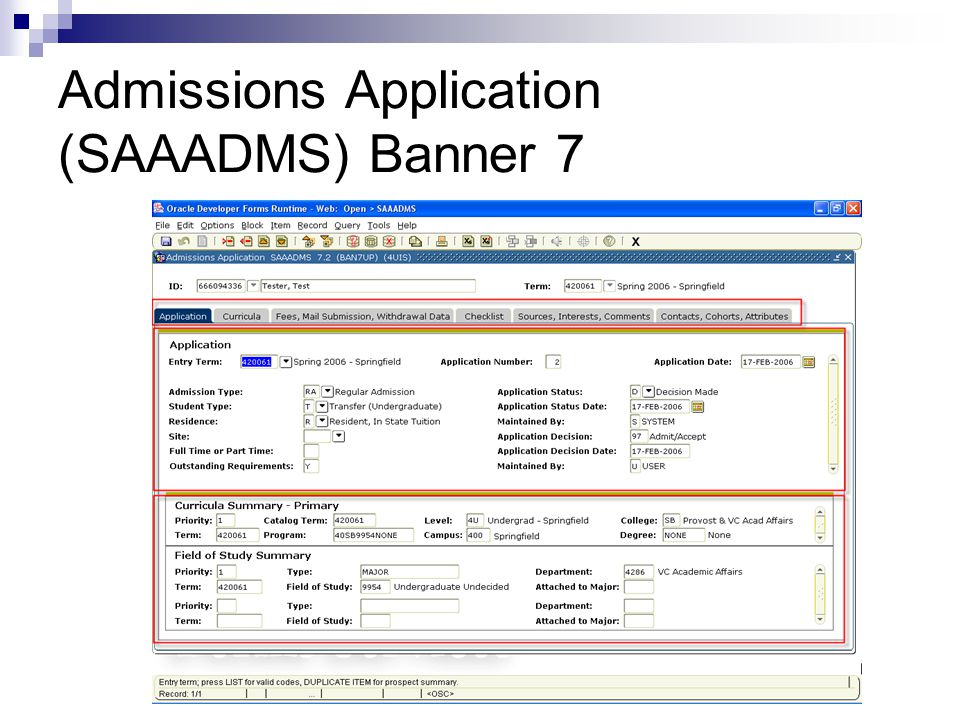Click the greyed-out speaker broadcast toolbar icon
This screenshot has width=960, height=720.
[557, 241]
